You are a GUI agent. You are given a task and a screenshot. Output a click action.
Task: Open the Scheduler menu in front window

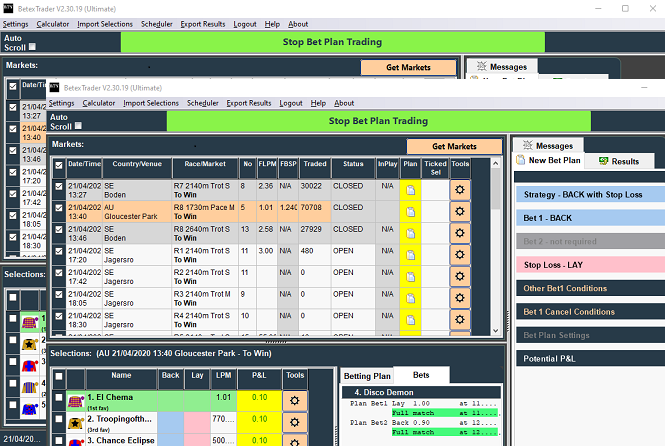[x=201, y=103]
